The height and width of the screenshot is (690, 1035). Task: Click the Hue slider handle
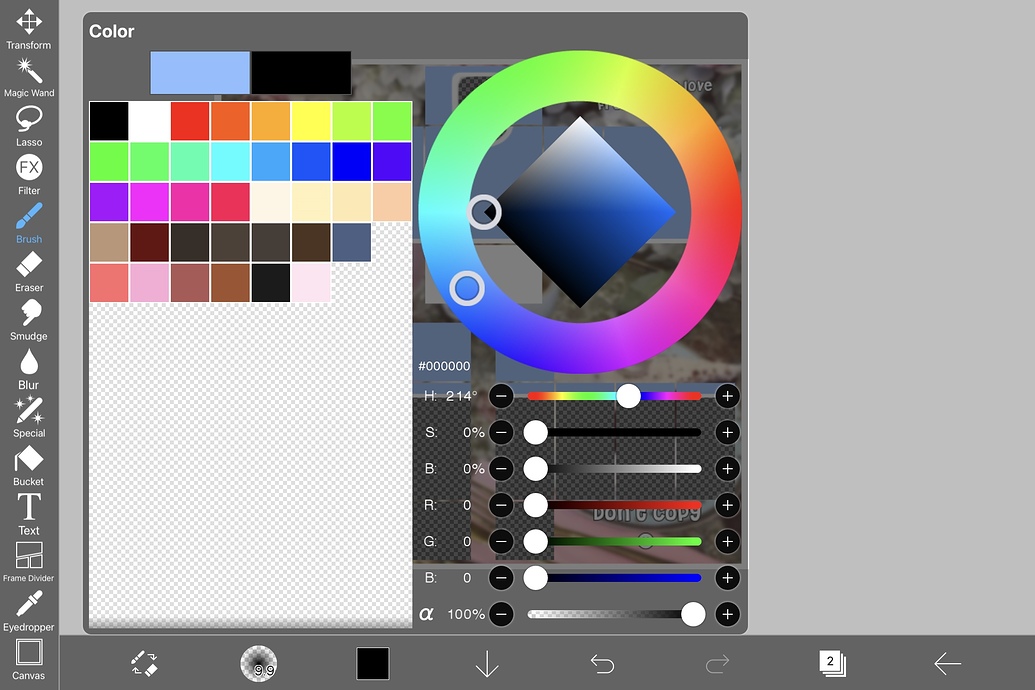(629, 396)
